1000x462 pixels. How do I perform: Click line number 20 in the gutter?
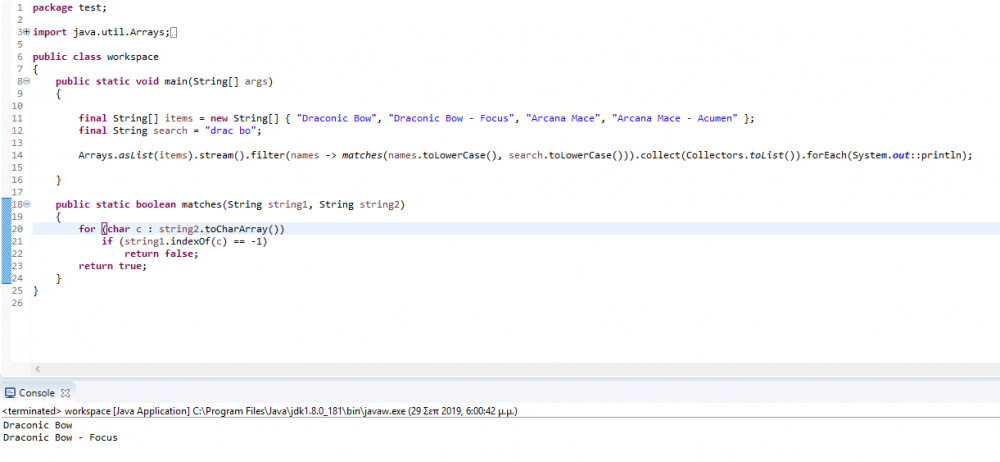(17, 229)
